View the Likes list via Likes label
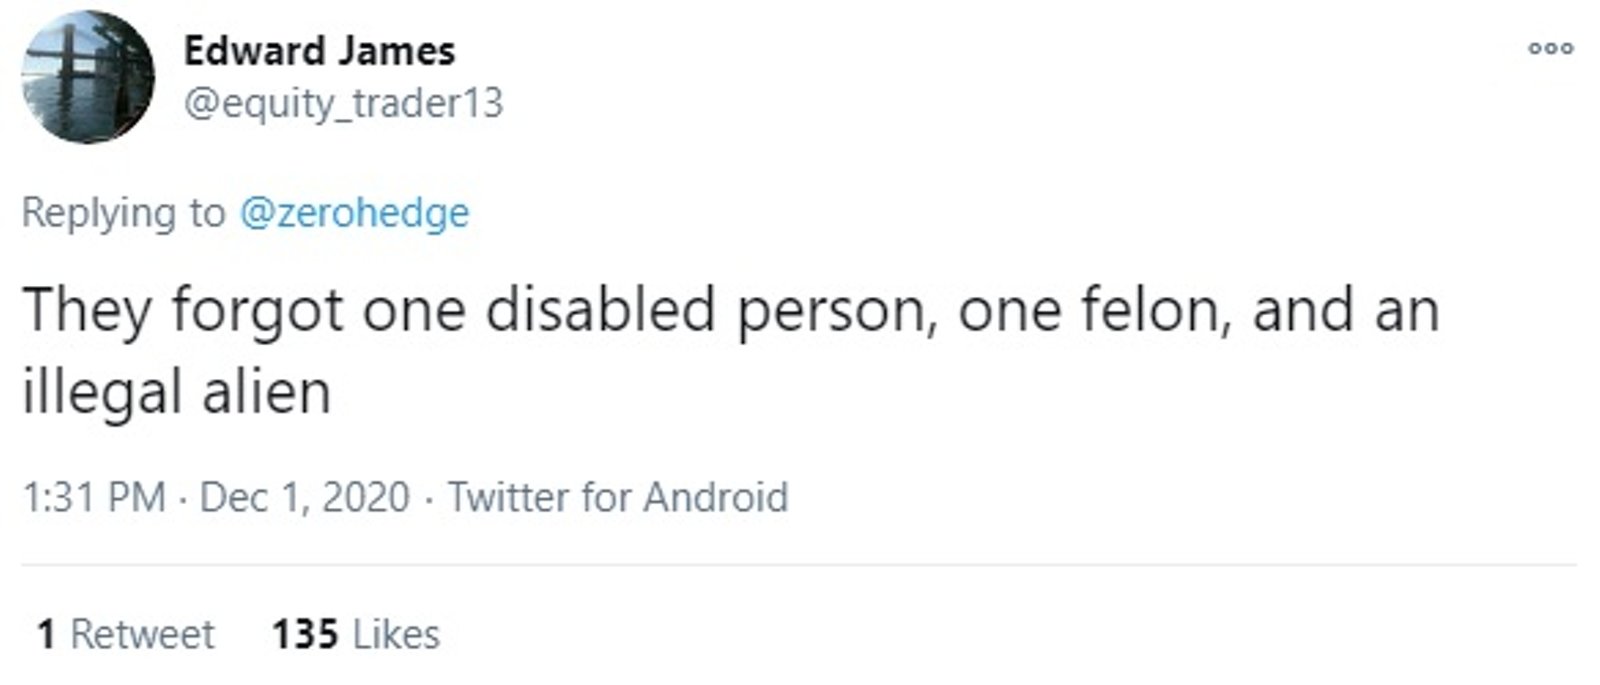This screenshot has height=685, width=1600. [396, 634]
